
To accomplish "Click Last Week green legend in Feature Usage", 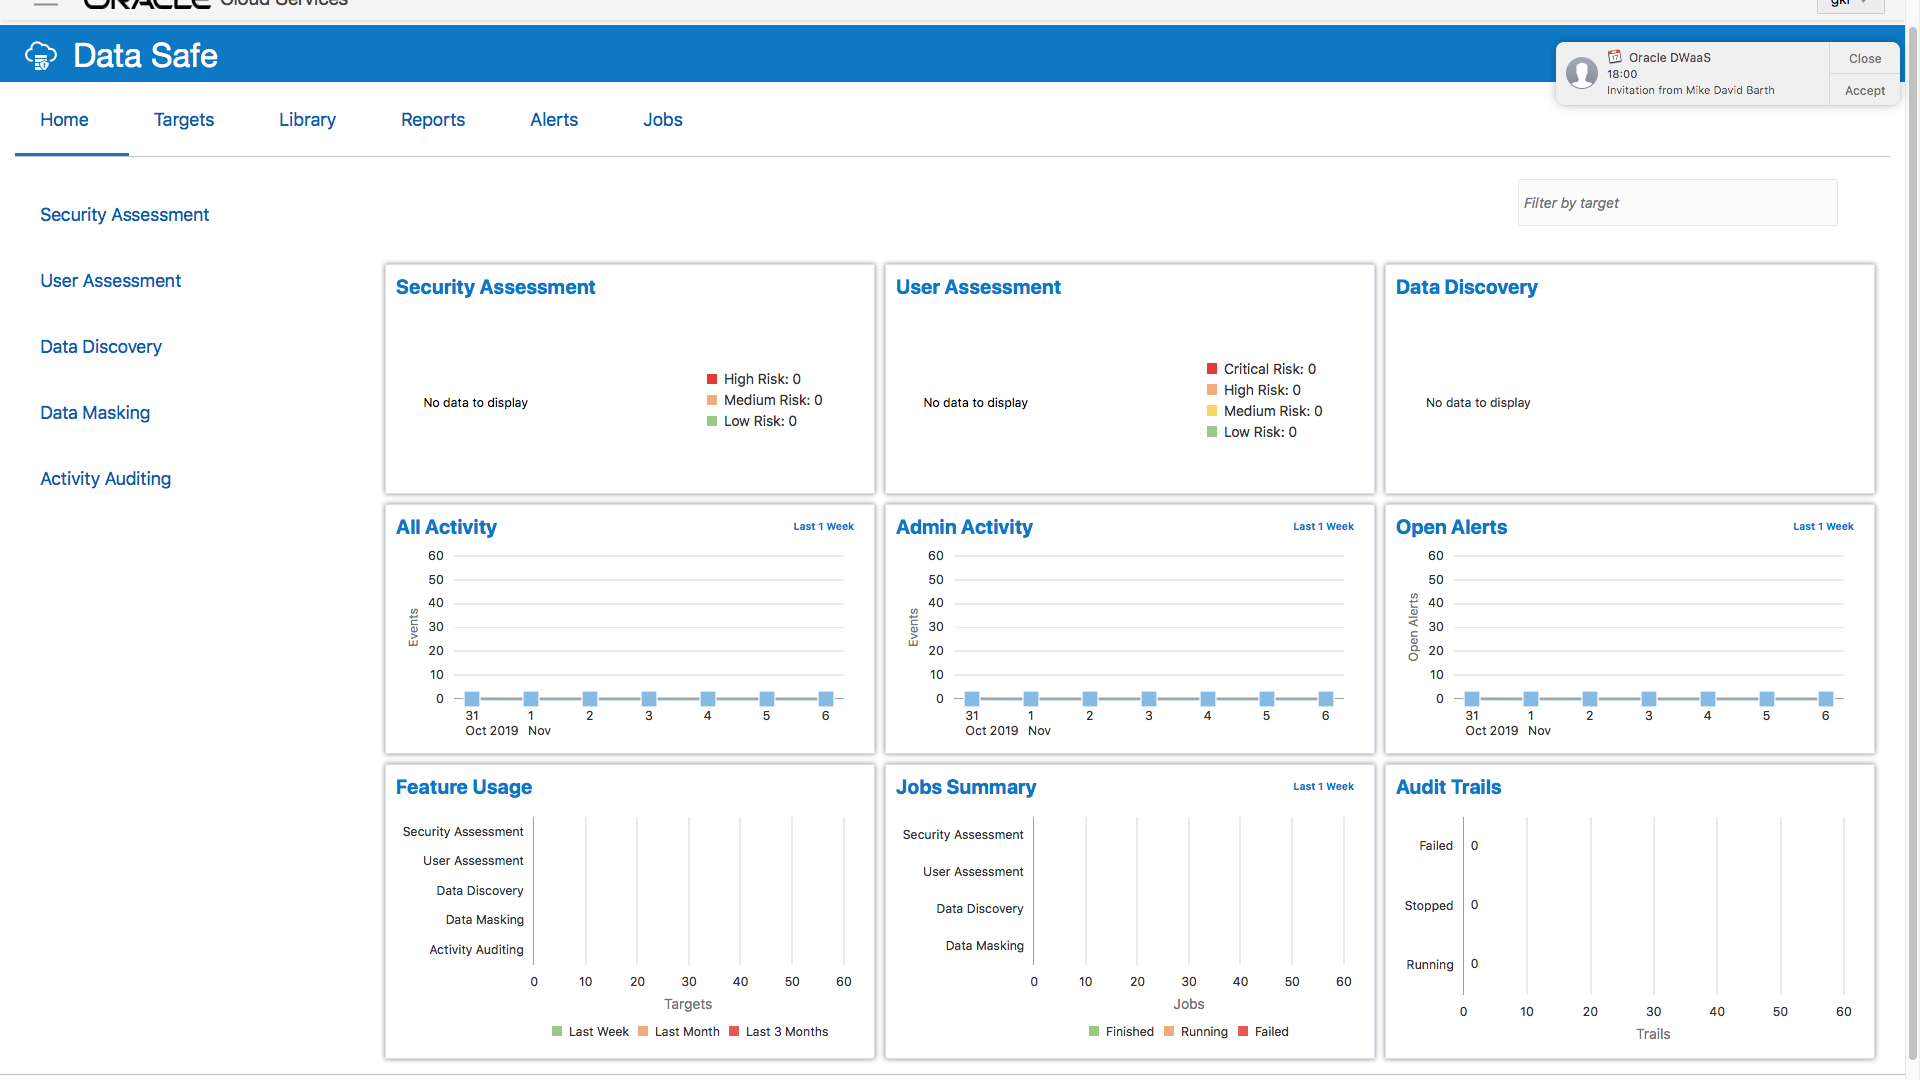I will pyautogui.click(x=557, y=1031).
